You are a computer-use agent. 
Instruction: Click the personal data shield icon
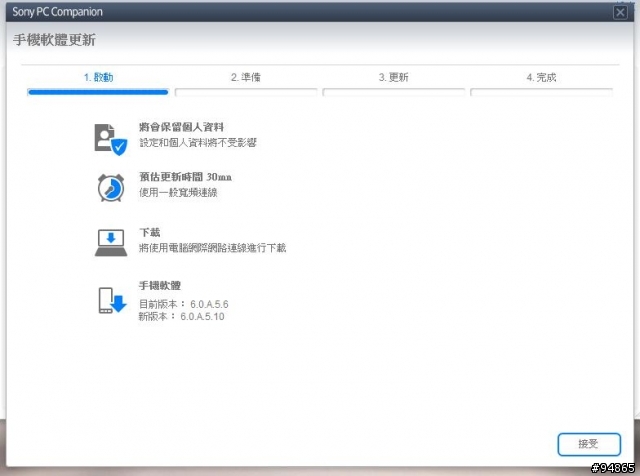tap(111, 140)
